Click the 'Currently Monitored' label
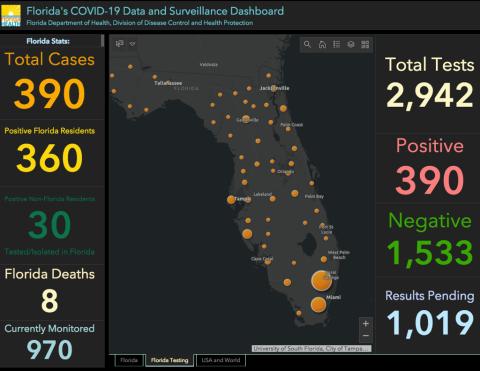This screenshot has height=371, width=480. click(x=50, y=328)
